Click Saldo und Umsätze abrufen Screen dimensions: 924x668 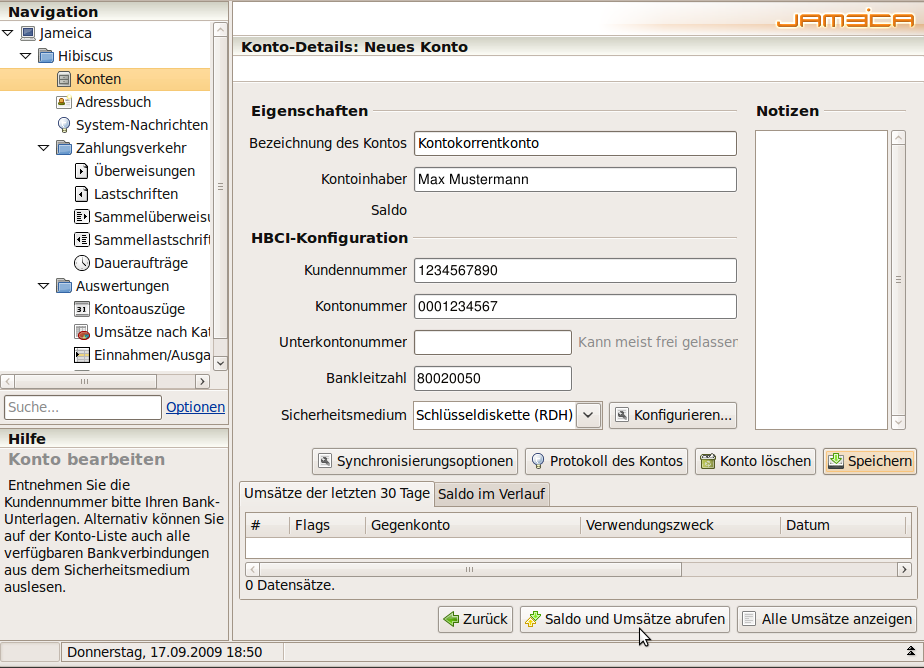625,619
